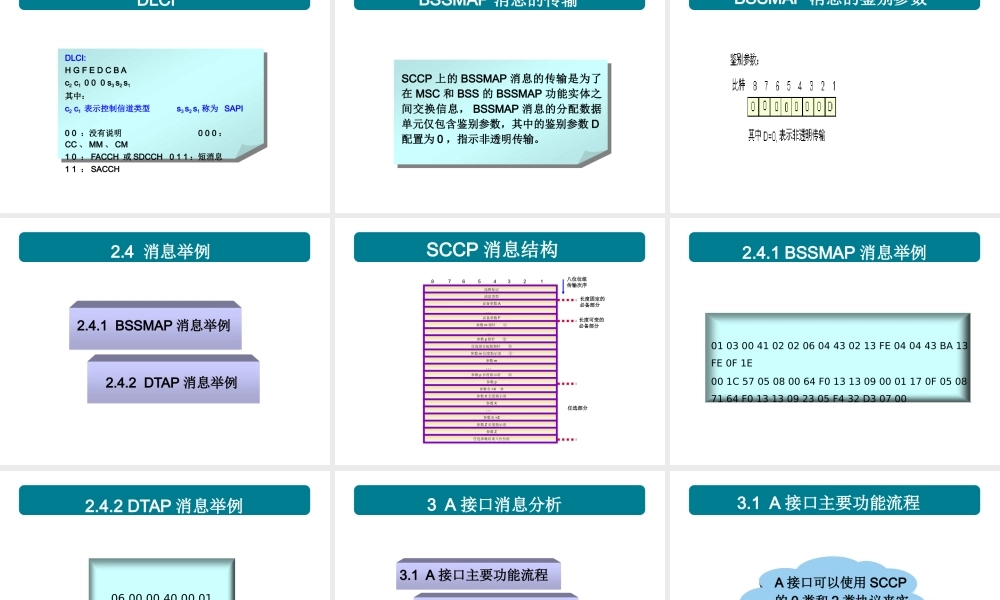1000x600 pixels.
Task: Click blue text "c2 c1 表示控制信道类型"
Action: 107,109
